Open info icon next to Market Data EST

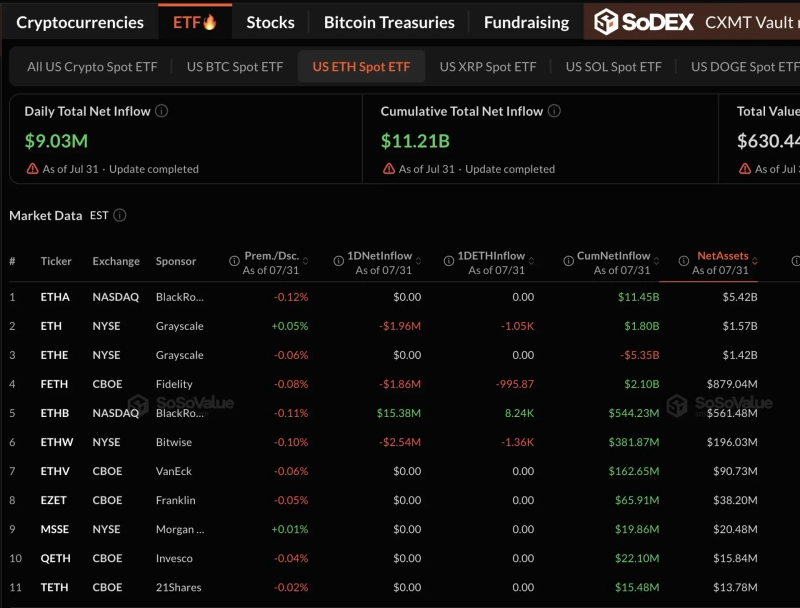(119, 215)
